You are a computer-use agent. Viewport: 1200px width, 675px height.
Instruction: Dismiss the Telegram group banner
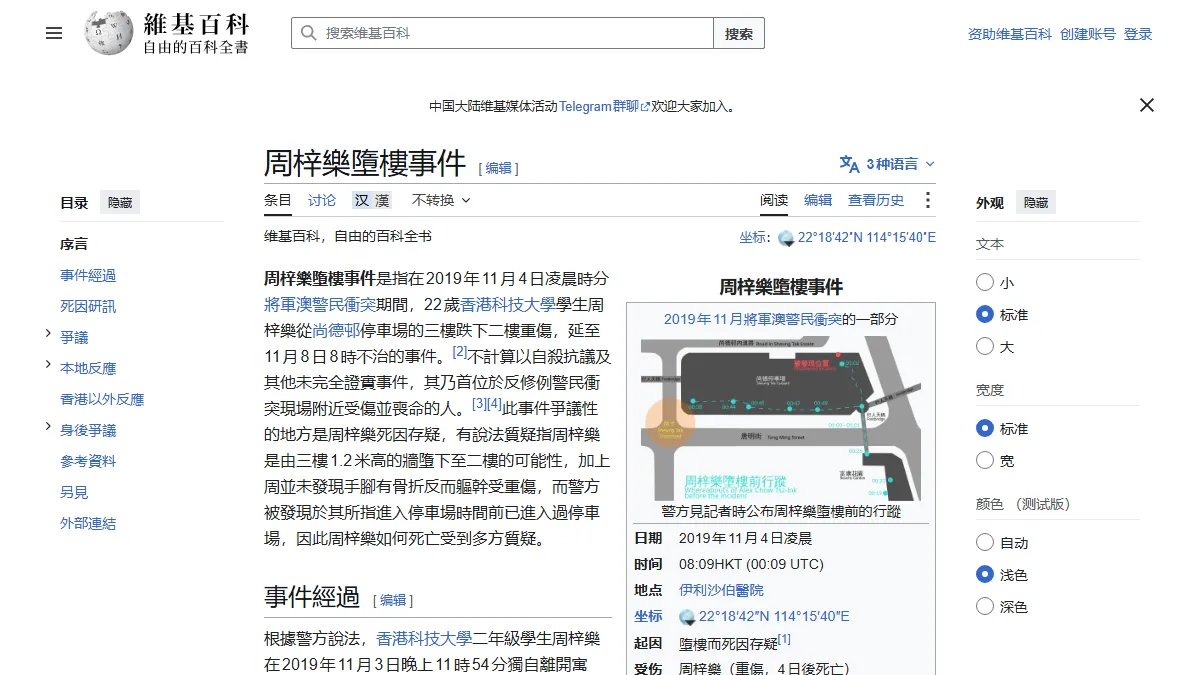1147,105
